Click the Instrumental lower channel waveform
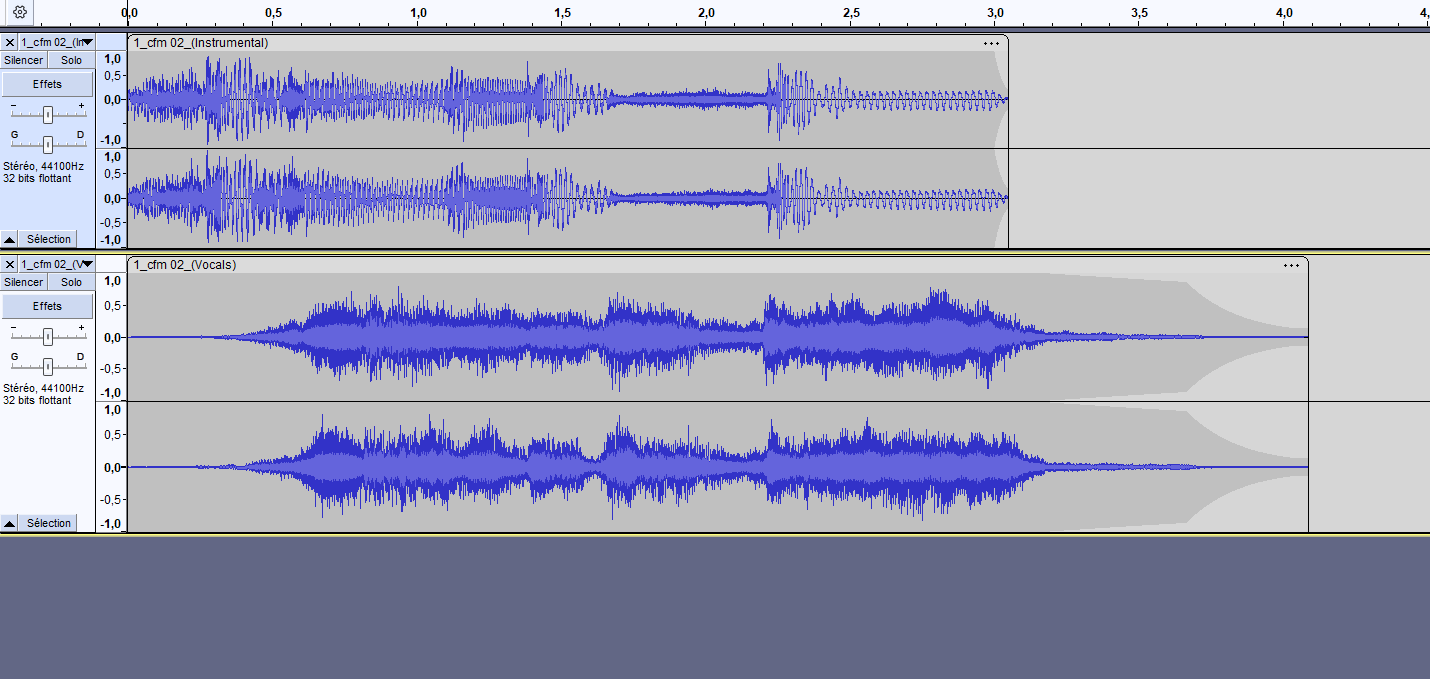Image resolution: width=1430 pixels, height=679 pixels. (568, 198)
